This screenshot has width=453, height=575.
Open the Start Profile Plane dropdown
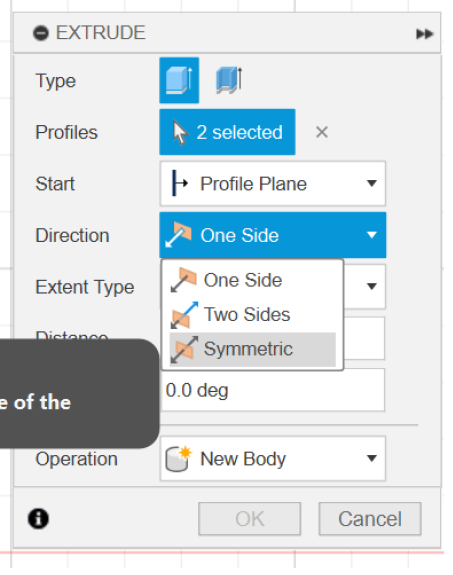coord(273,183)
